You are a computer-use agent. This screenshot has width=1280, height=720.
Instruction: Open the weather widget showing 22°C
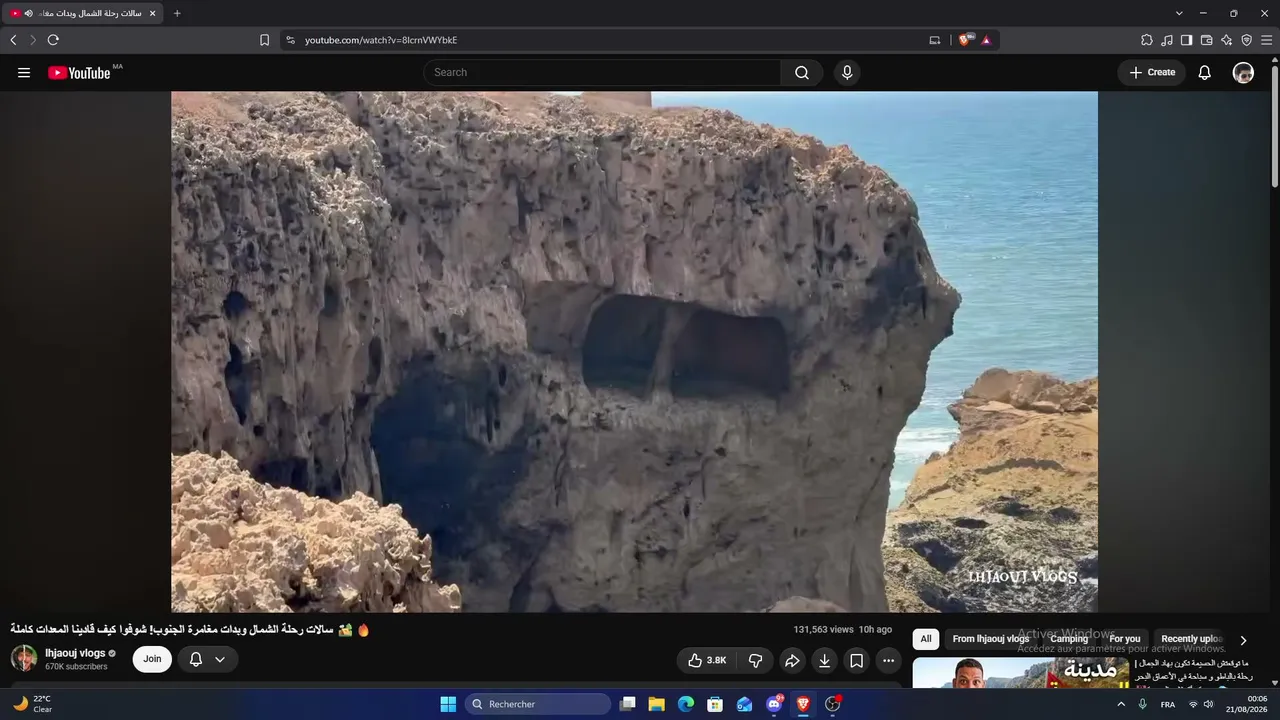[32, 704]
